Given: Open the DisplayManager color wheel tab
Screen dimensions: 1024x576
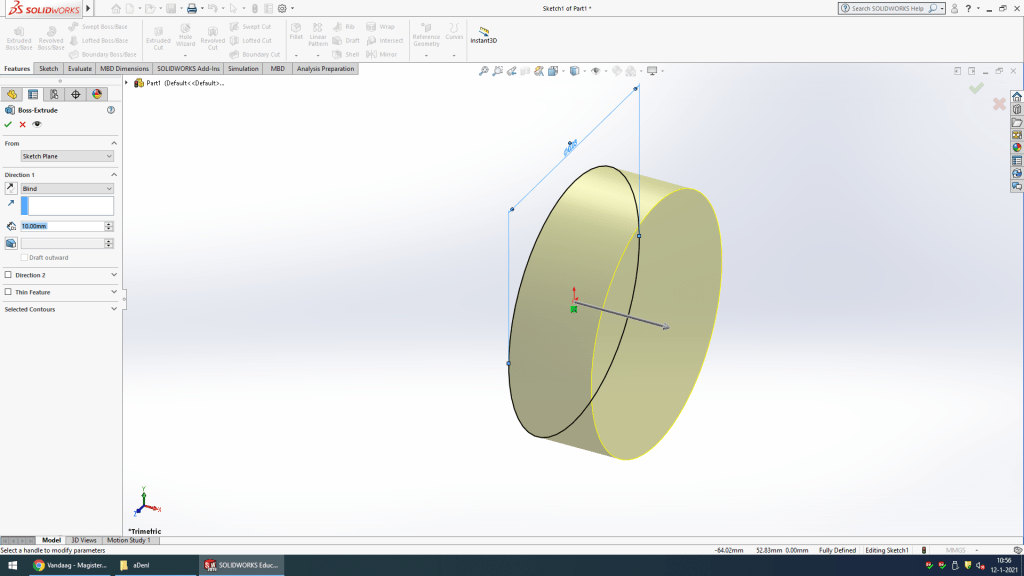Looking at the screenshot, I should 97,94.
